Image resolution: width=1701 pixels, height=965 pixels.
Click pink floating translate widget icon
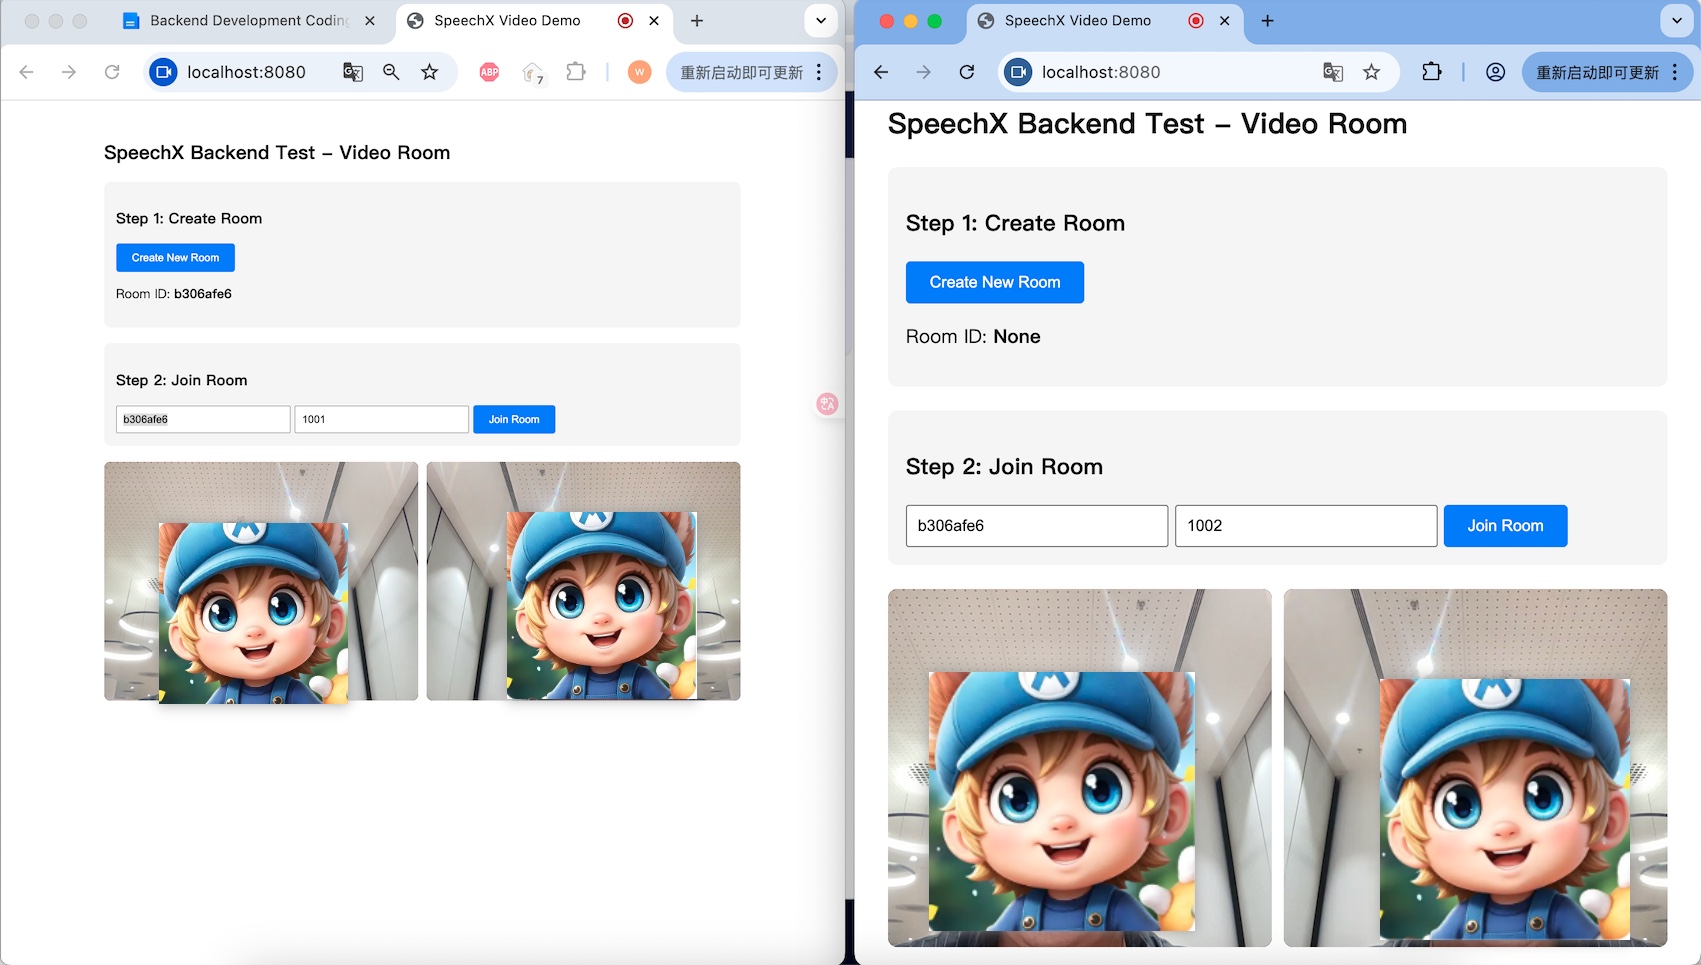(827, 404)
